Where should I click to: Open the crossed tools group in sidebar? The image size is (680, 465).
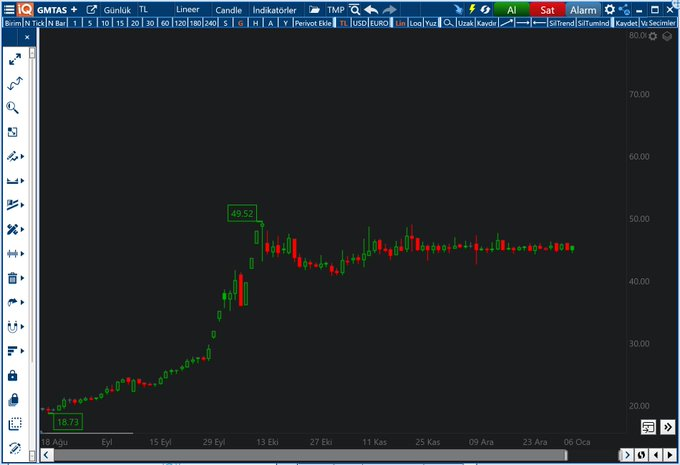tap(15, 229)
